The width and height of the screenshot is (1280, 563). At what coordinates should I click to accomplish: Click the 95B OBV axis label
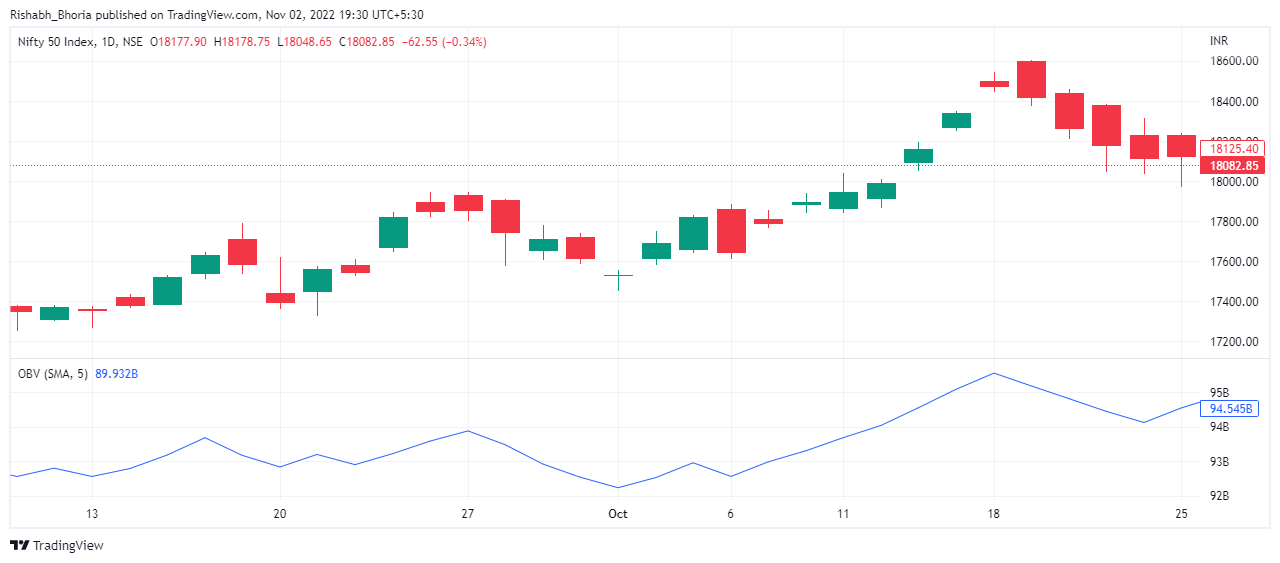[x=1220, y=393]
